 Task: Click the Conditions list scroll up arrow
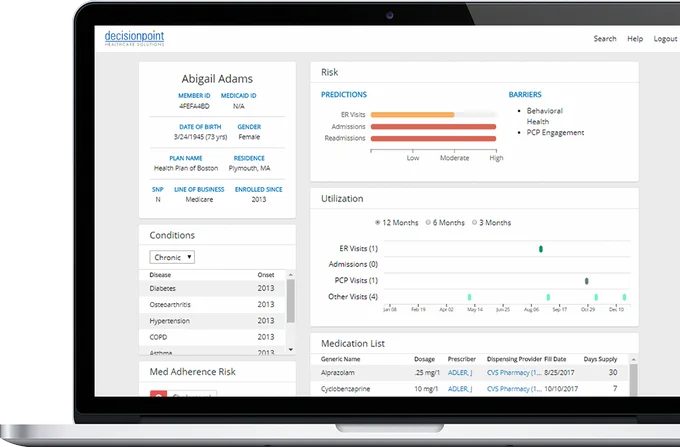click(x=291, y=274)
